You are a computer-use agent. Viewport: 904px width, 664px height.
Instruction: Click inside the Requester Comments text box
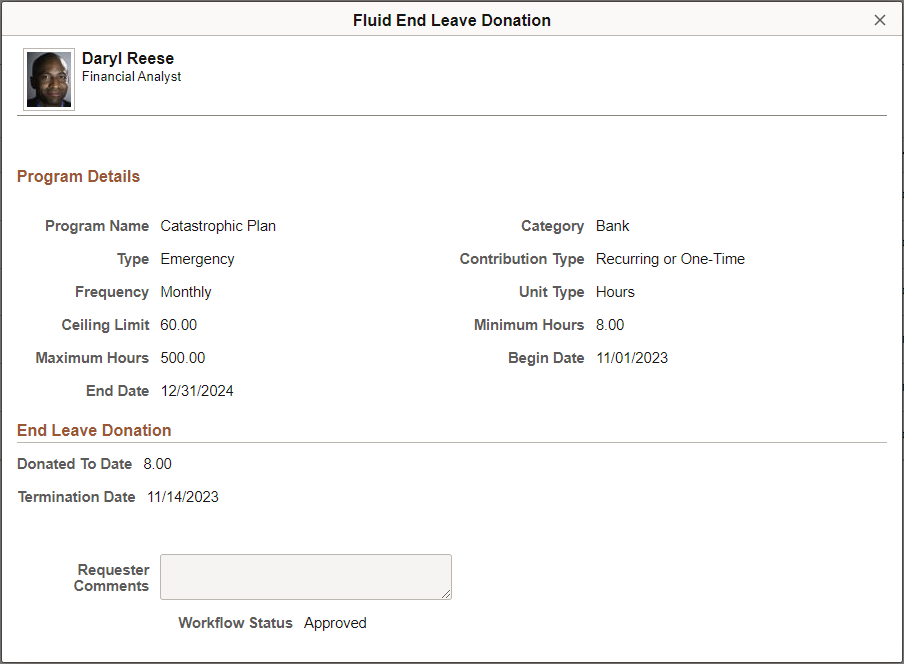click(x=306, y=577)
